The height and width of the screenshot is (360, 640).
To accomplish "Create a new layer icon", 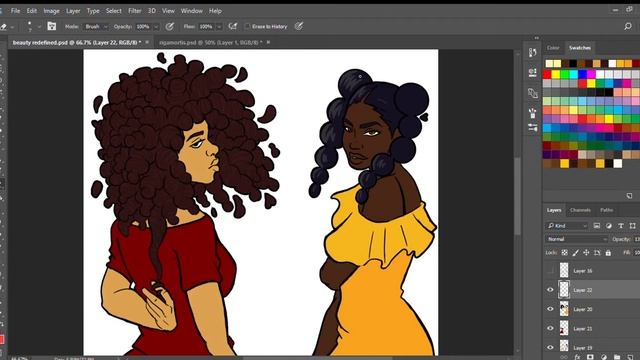I will (x=630, y=357).
